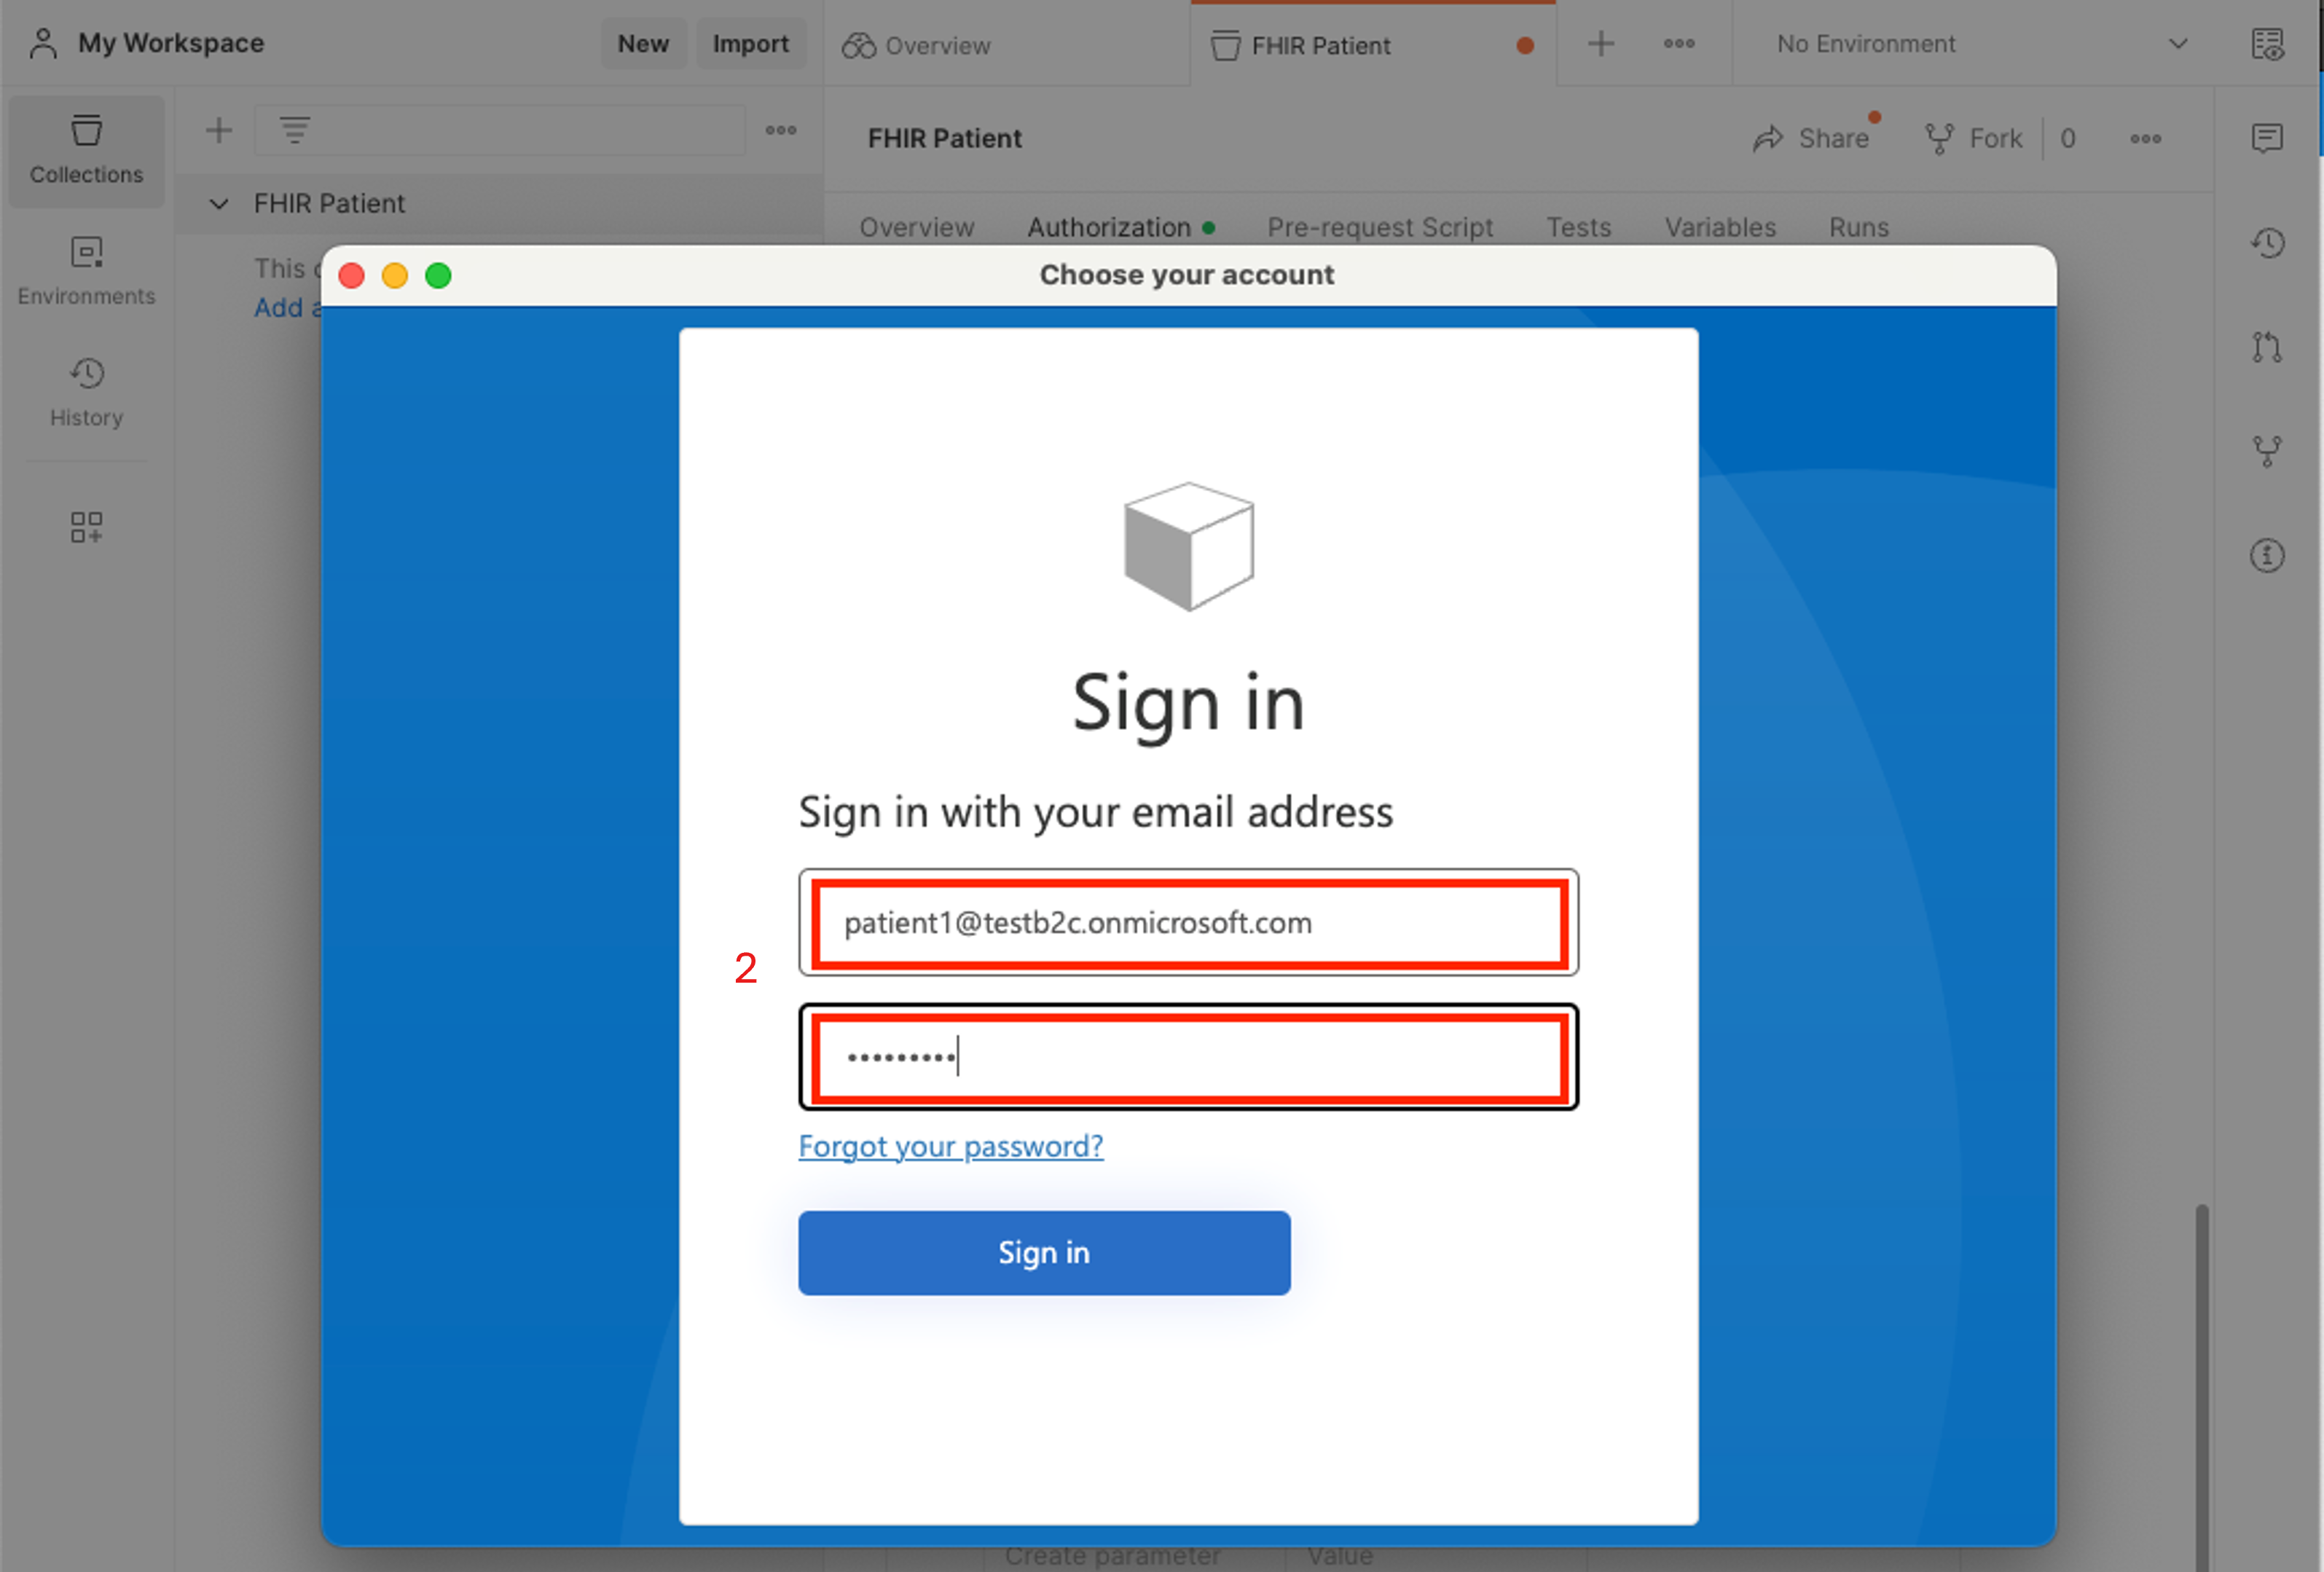Click the Sign in button
This screenshot has height=1572, width=2324.
pos(1044,1252)
